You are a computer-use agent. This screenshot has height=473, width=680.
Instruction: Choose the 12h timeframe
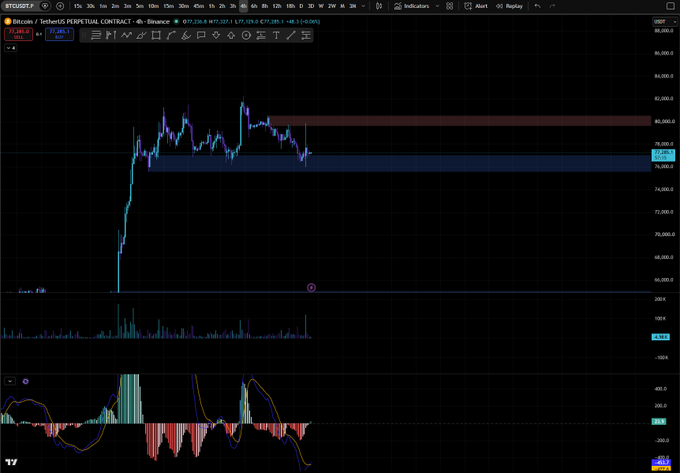(277, 6)
